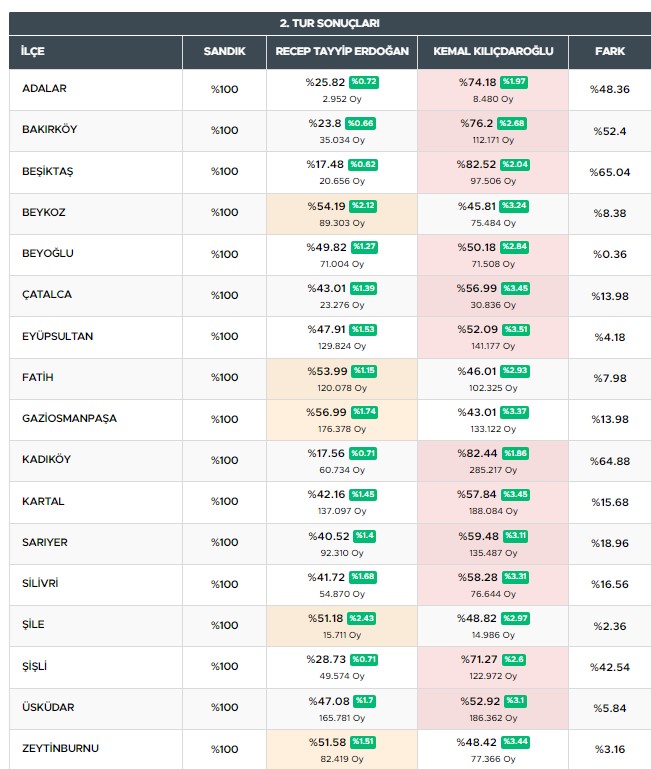Sort by RECEP TAYYİP ERDOĞAN column header
This screenshot has height=769, width=651.
pos(342,51)
